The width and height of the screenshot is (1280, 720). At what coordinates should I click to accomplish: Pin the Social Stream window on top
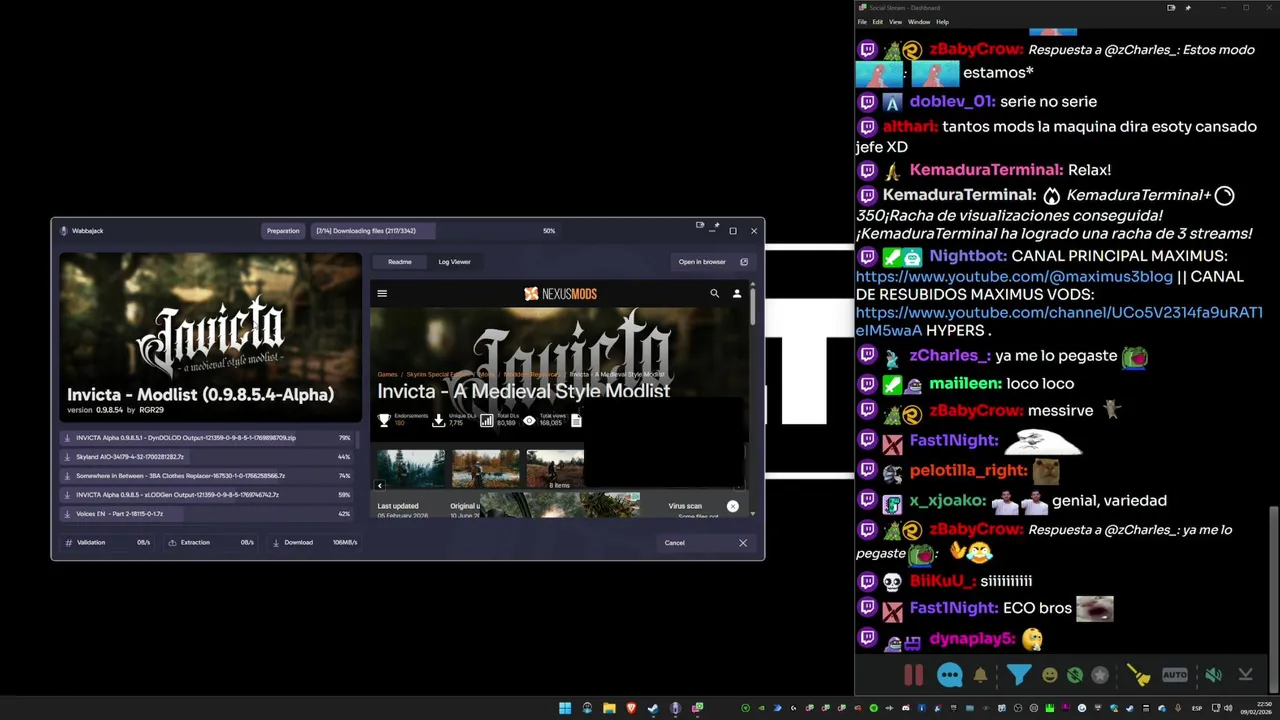pos(1188,8)
